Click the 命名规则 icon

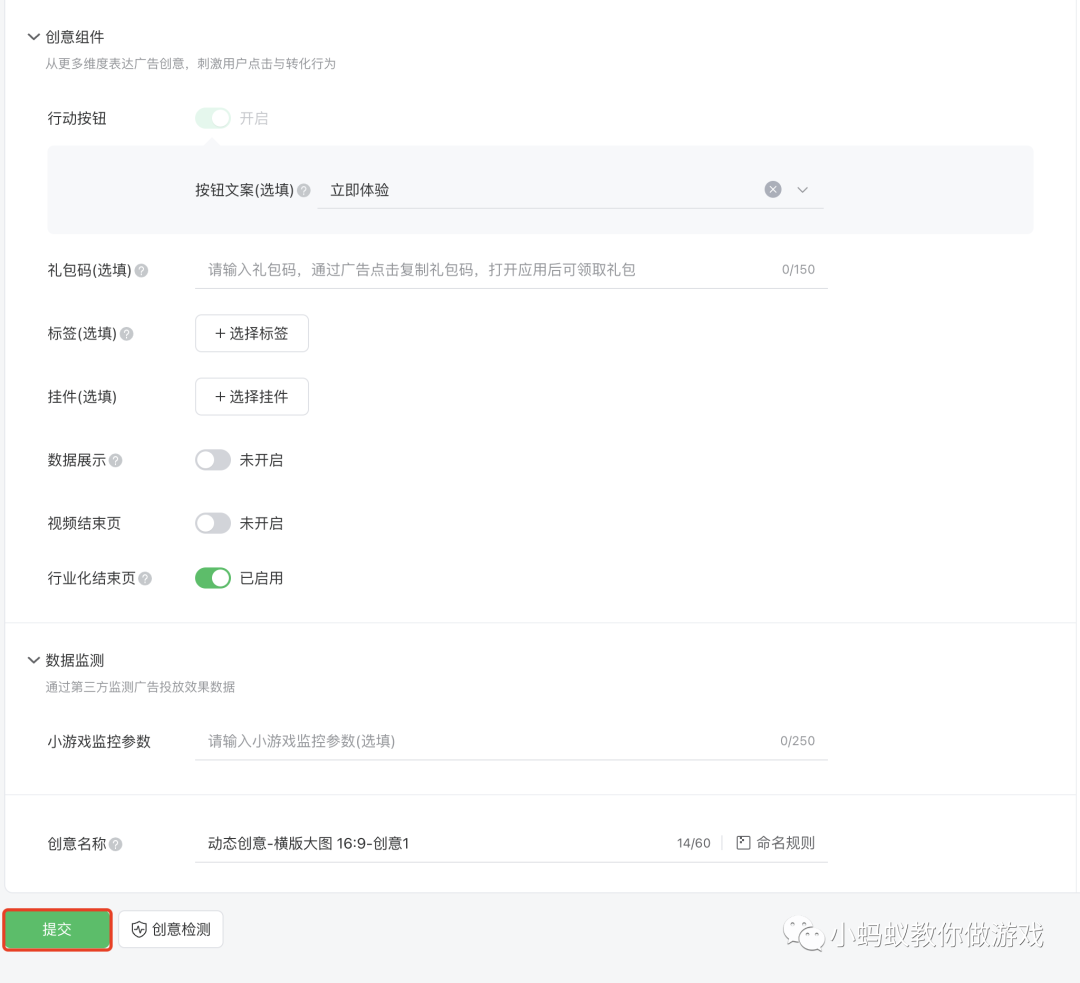click(743, 842)
